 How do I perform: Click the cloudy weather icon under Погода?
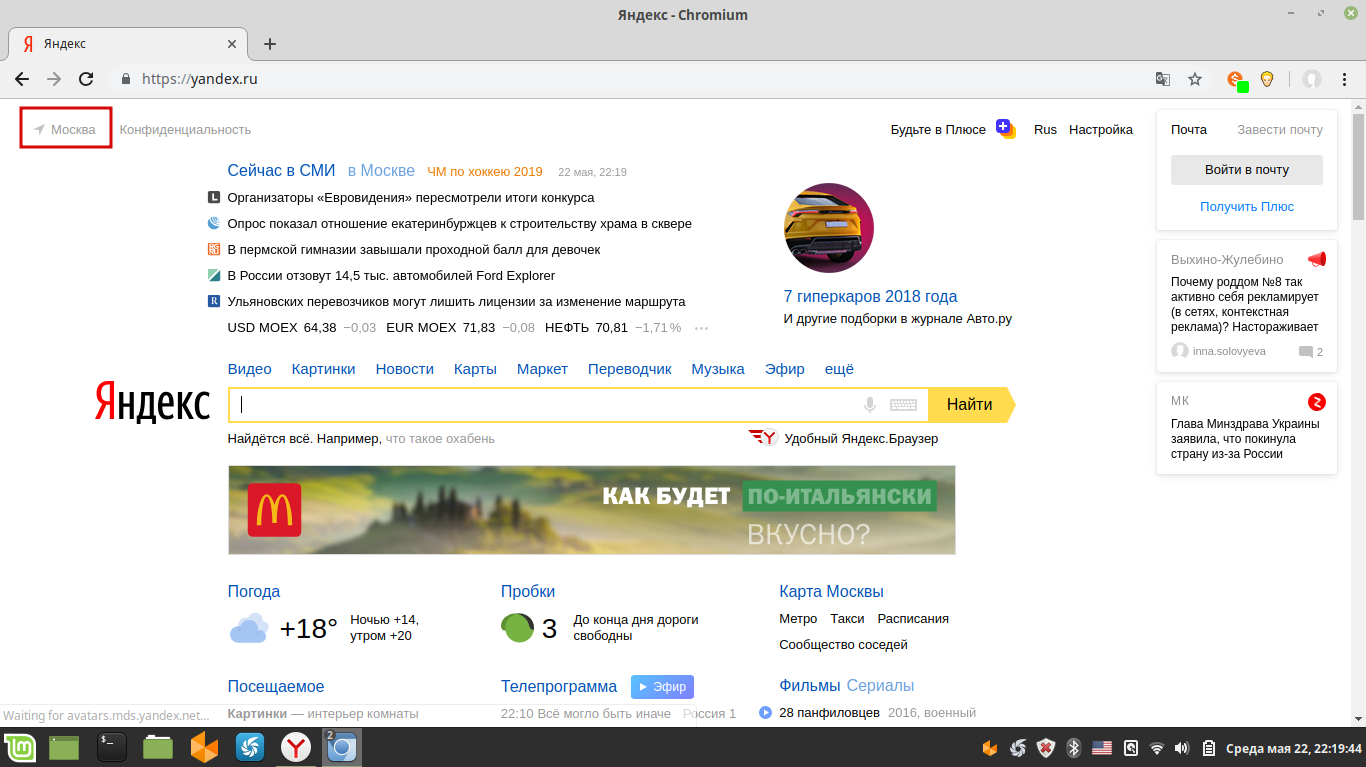[246, 627]
